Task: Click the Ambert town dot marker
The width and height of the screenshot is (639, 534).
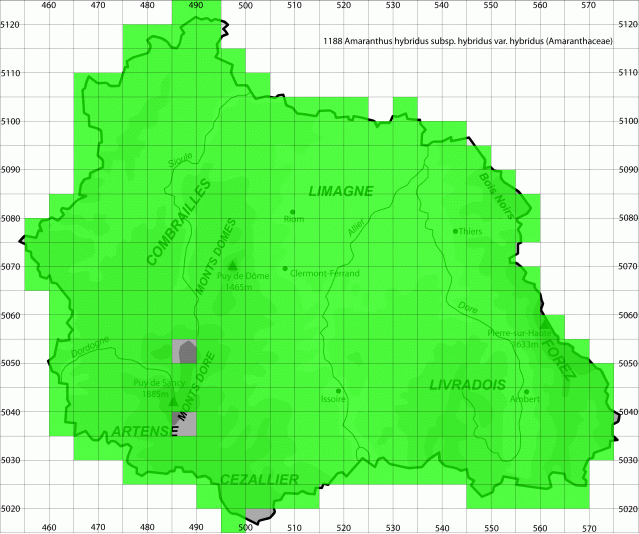Action: [x=527, y=392]
